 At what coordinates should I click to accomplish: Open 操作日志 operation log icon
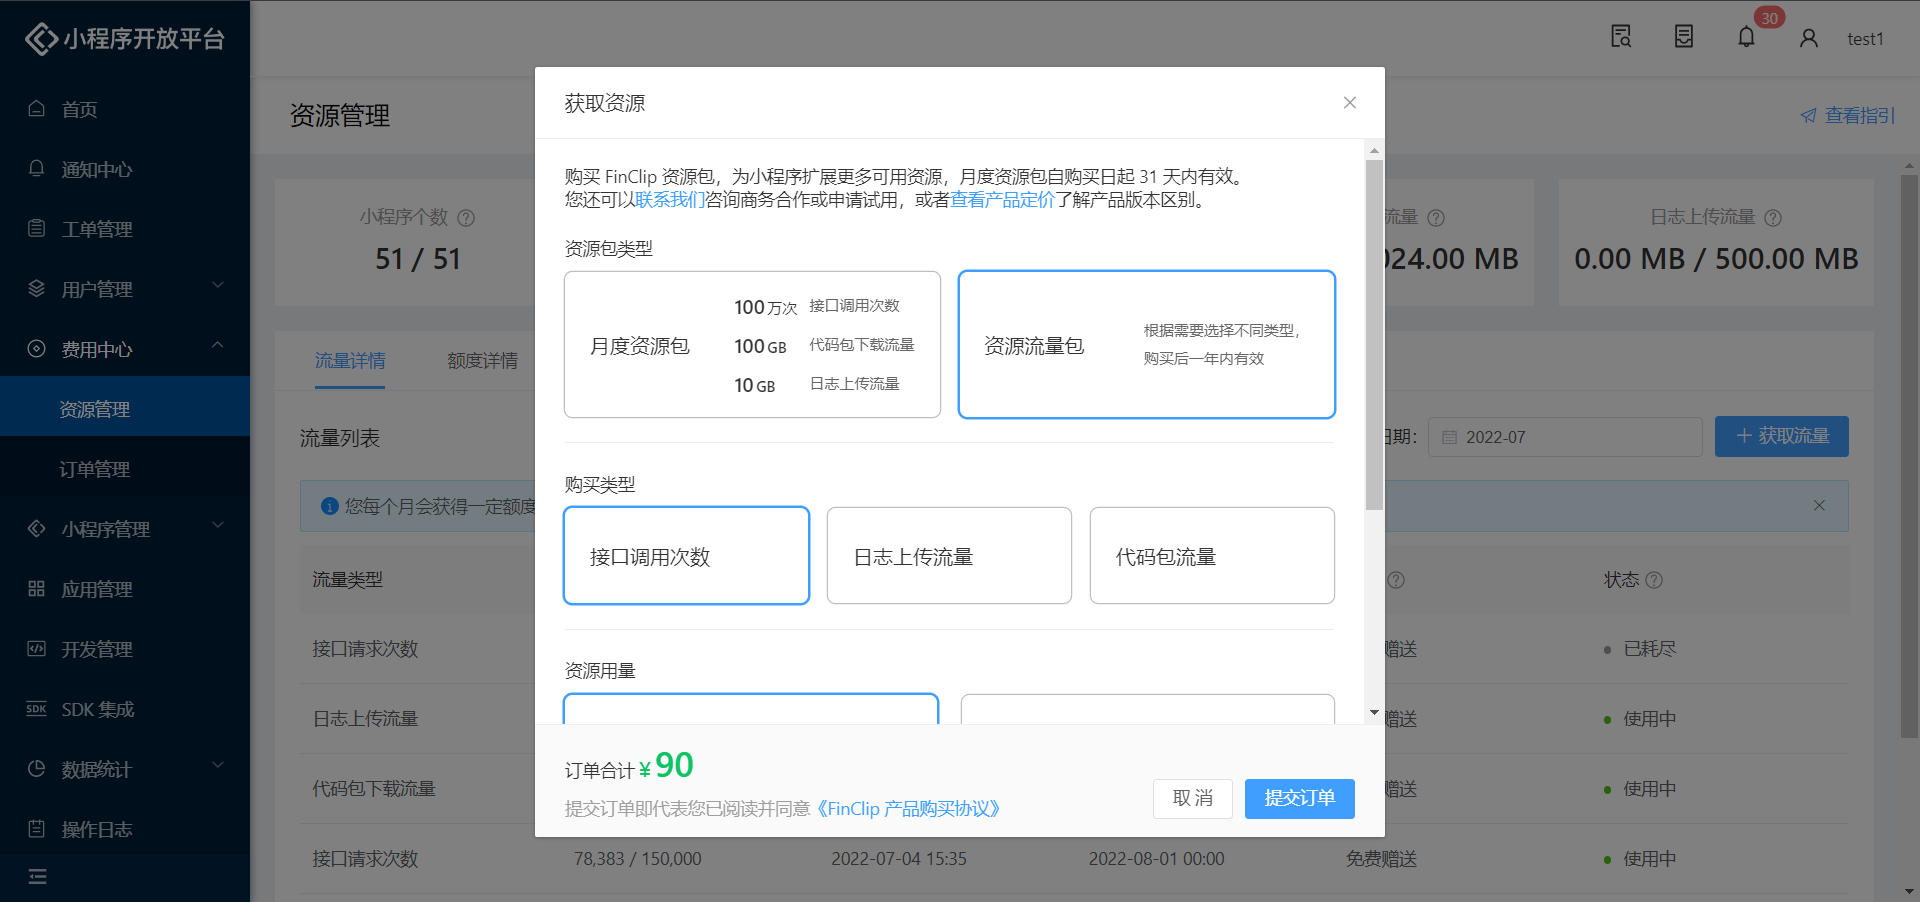click(37, 829)
